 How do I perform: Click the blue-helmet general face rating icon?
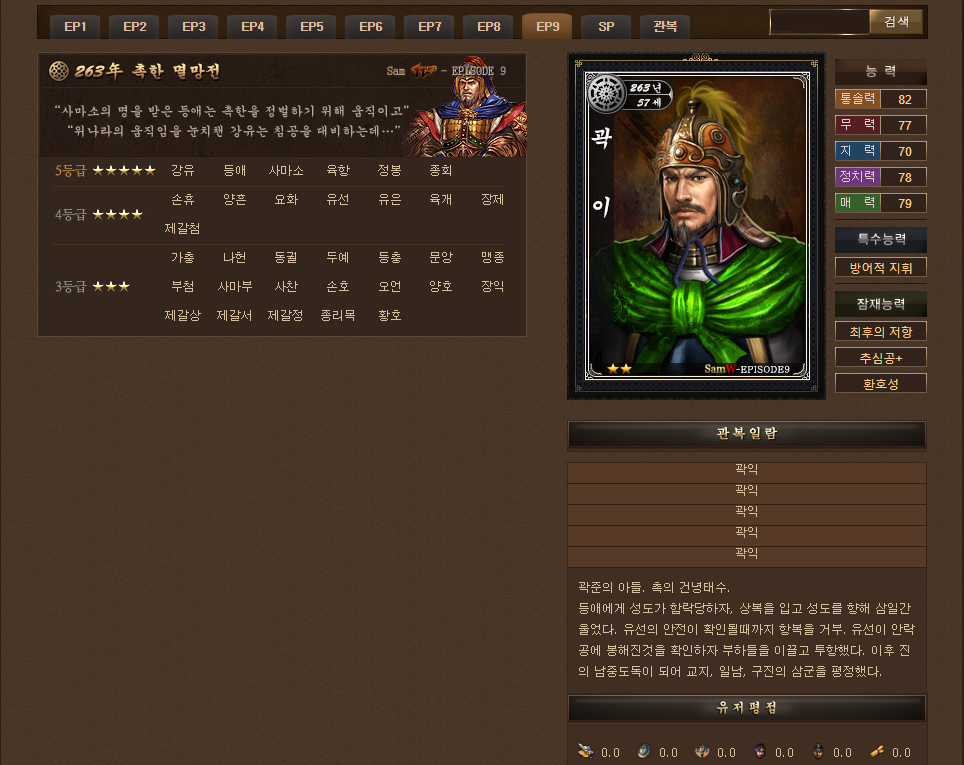coord(760,751)
